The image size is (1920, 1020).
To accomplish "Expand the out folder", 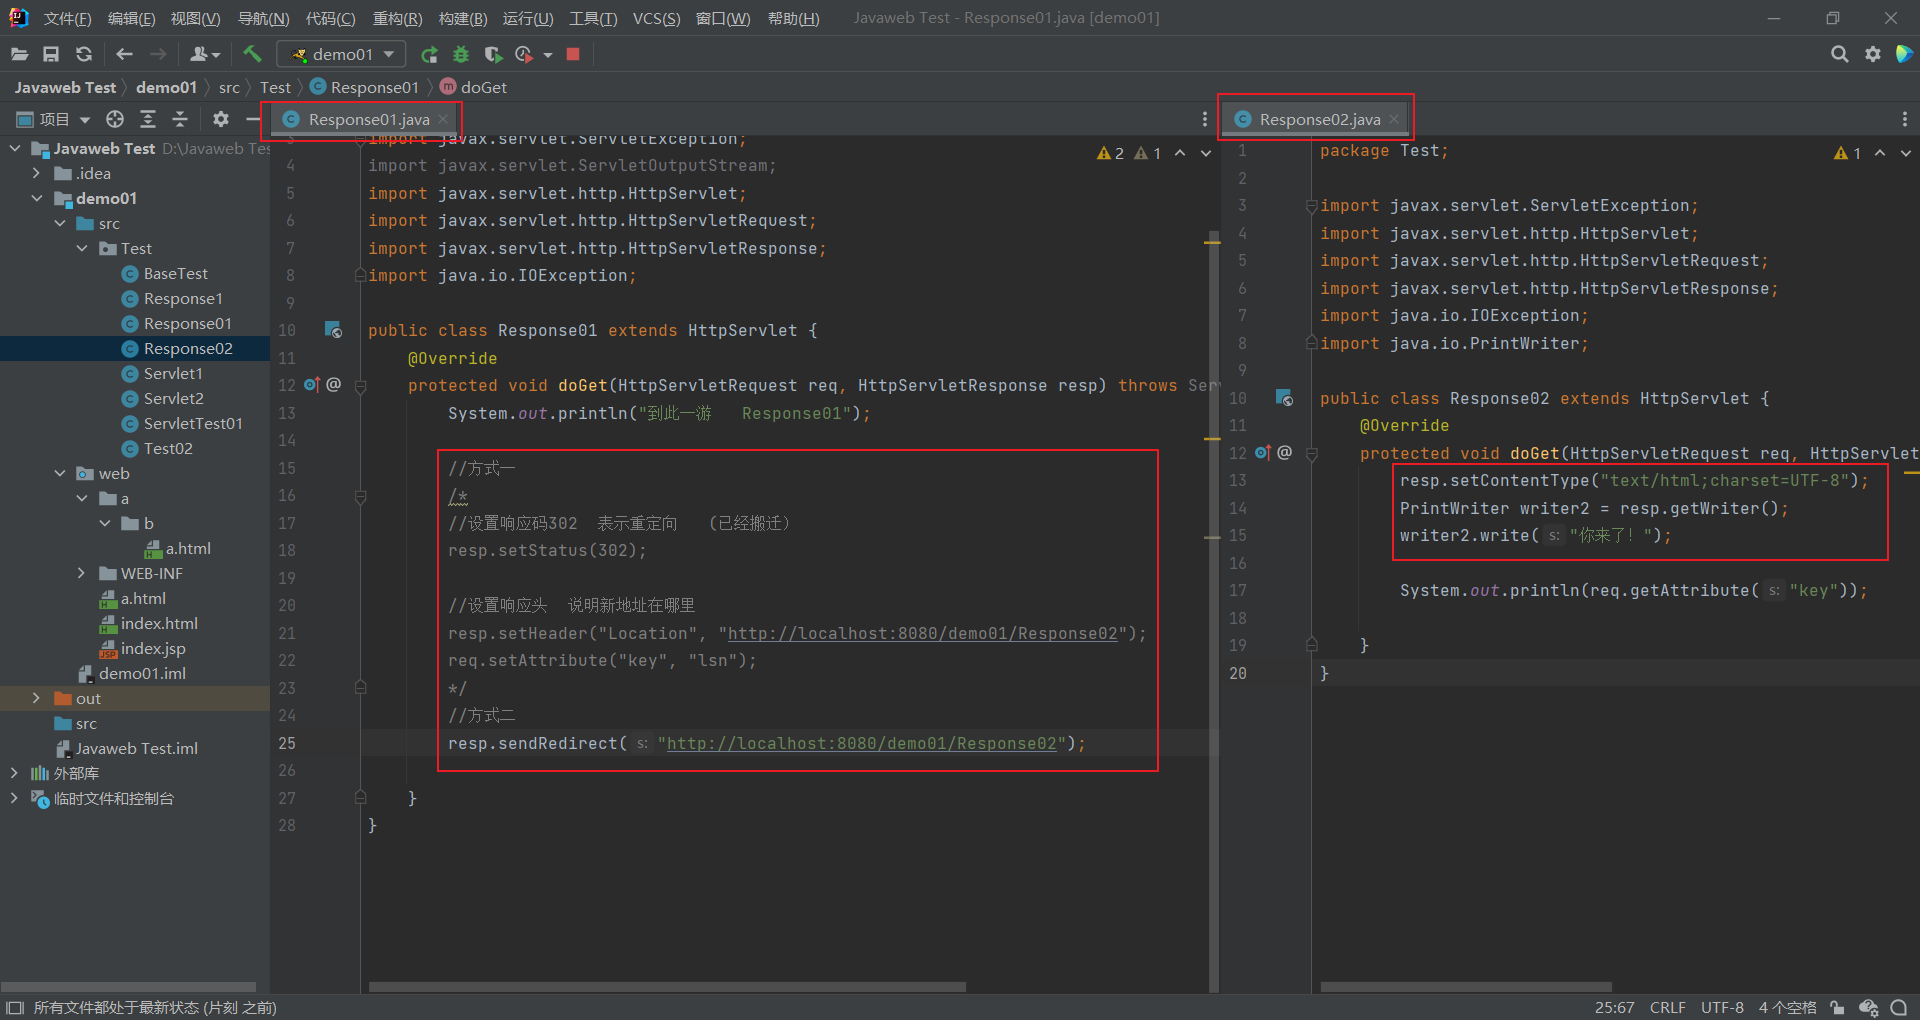I will [x=37, y=698].
